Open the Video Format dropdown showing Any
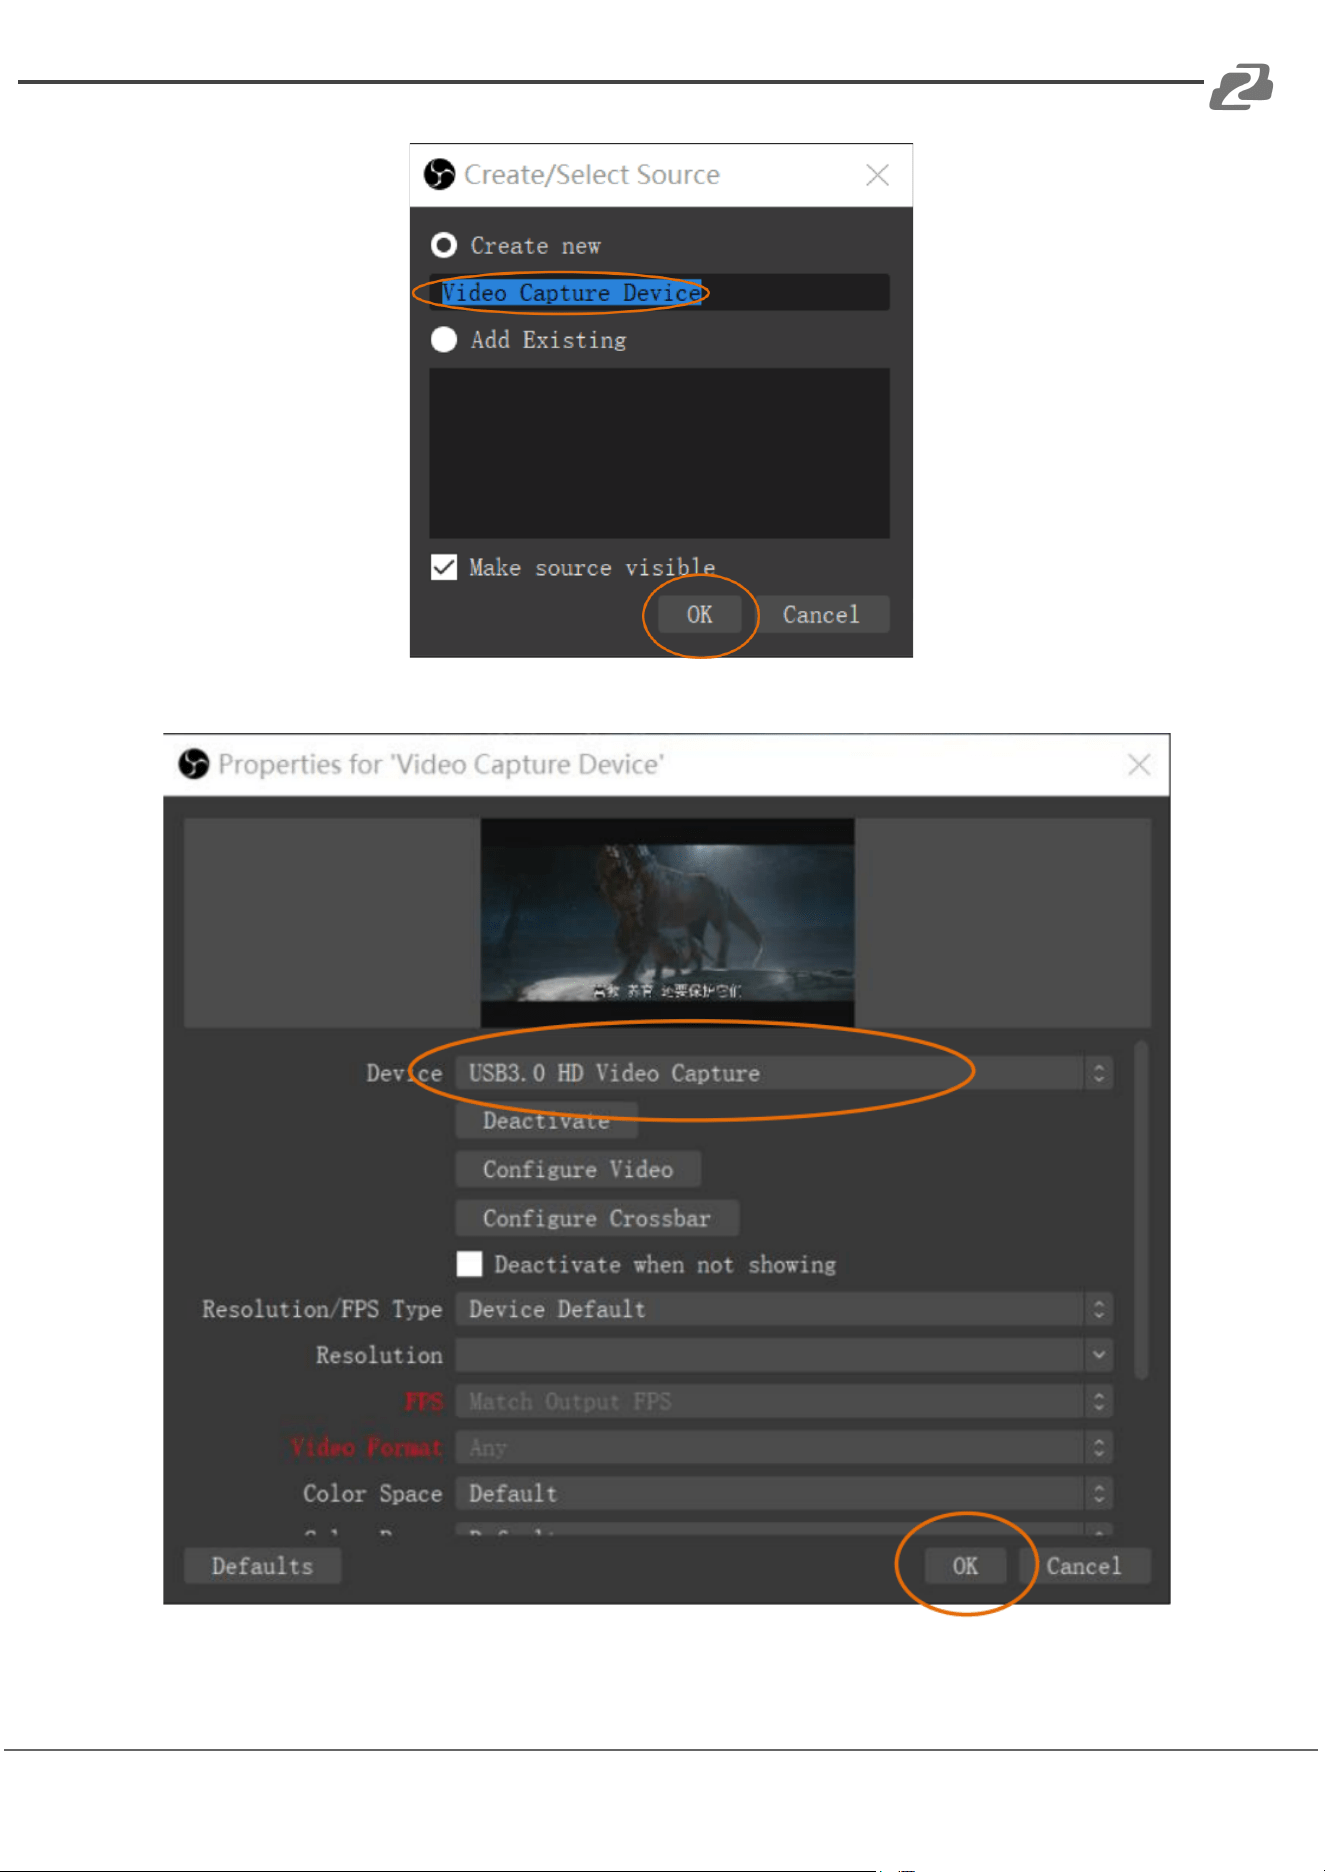Viewport: 1325px width, 1872px height. 784,1447
